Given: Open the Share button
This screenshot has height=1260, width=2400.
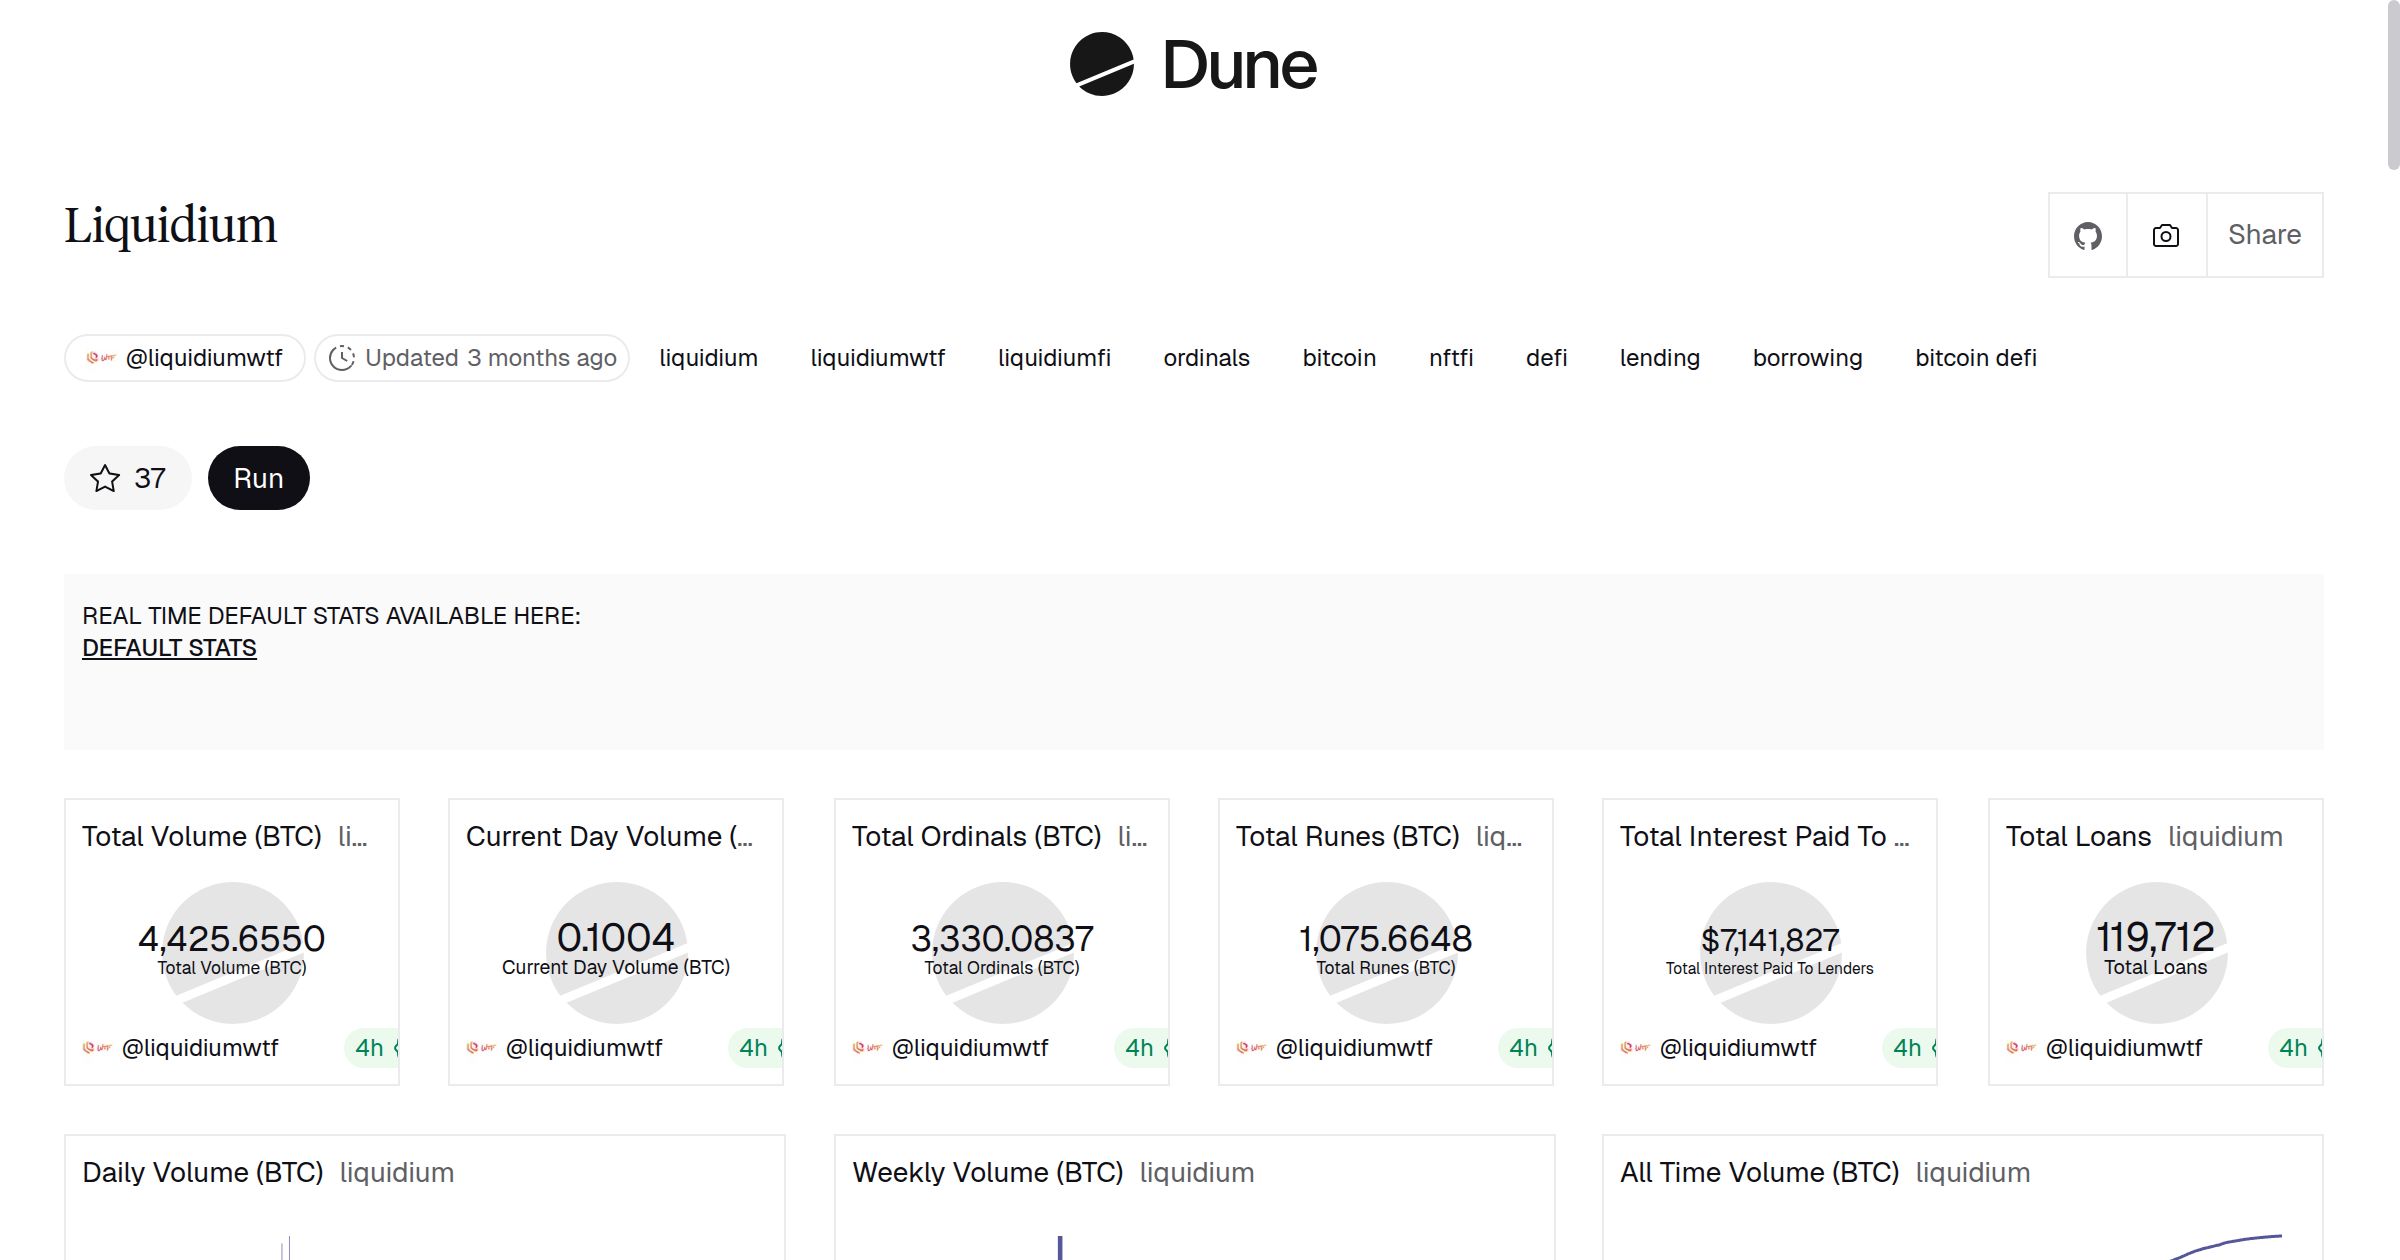Looking at the screenshot, I should [x=2264, y=236].
